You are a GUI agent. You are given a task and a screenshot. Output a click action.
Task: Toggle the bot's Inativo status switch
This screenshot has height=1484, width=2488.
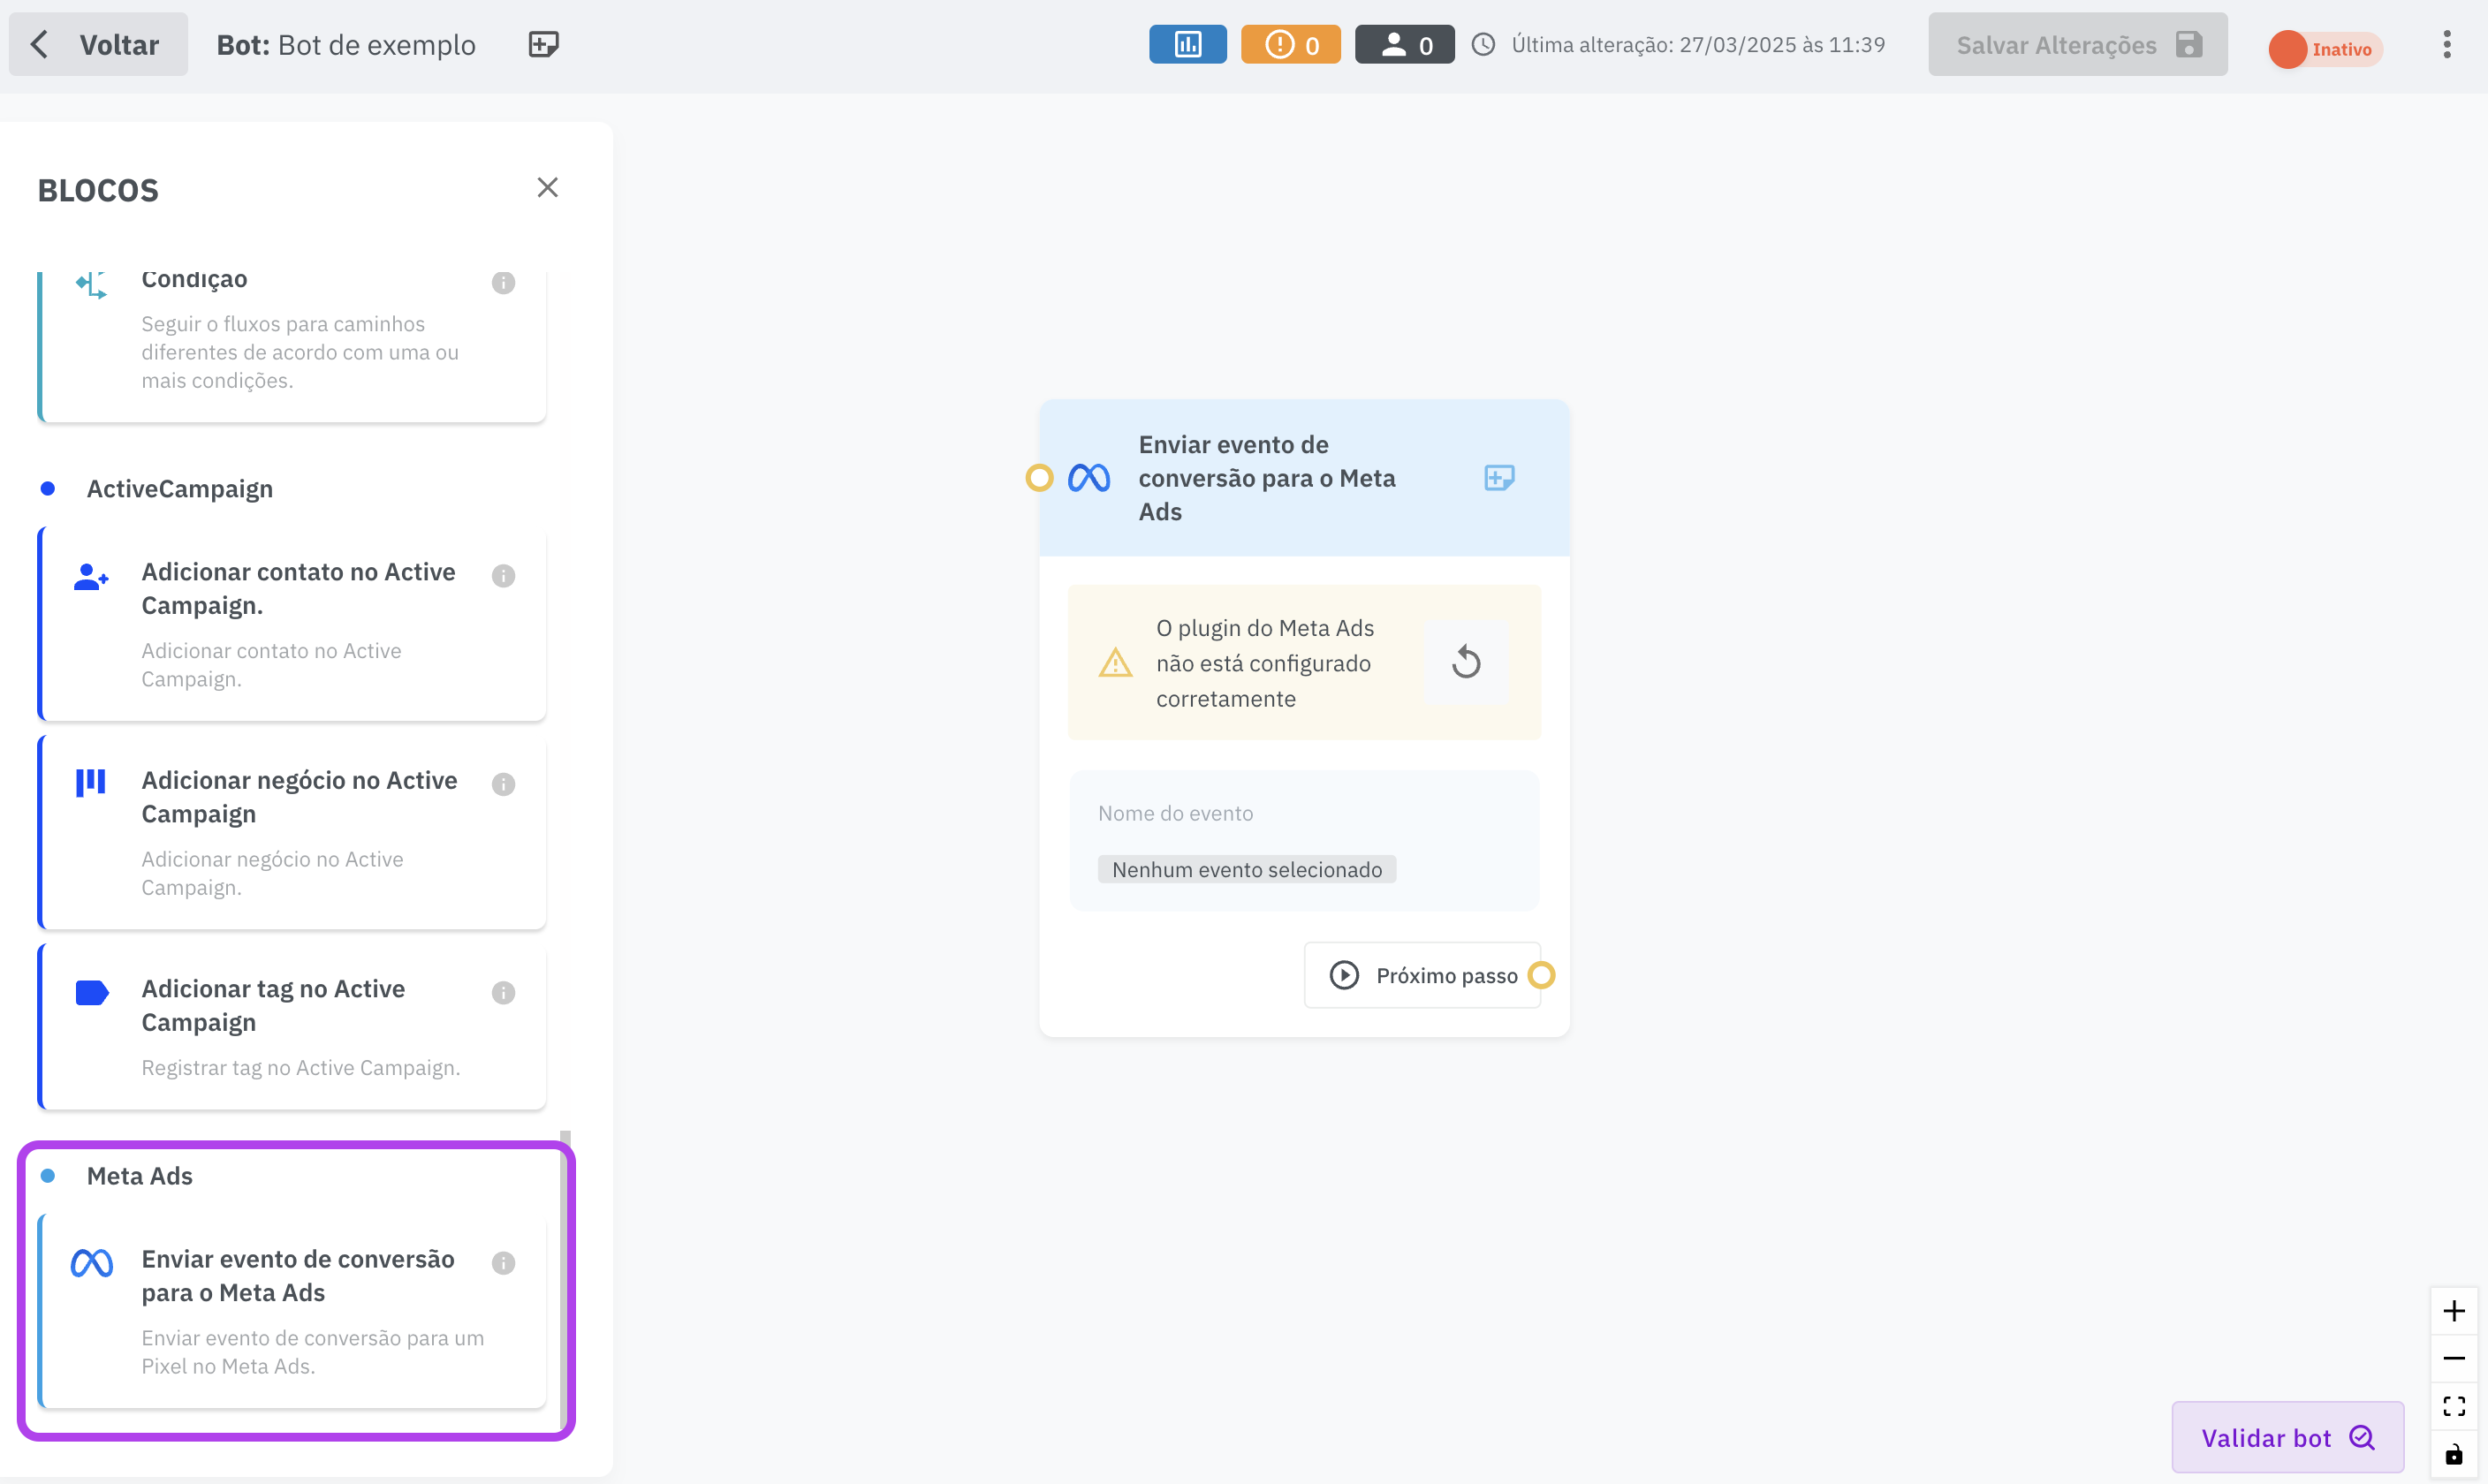pos(2323,49)
